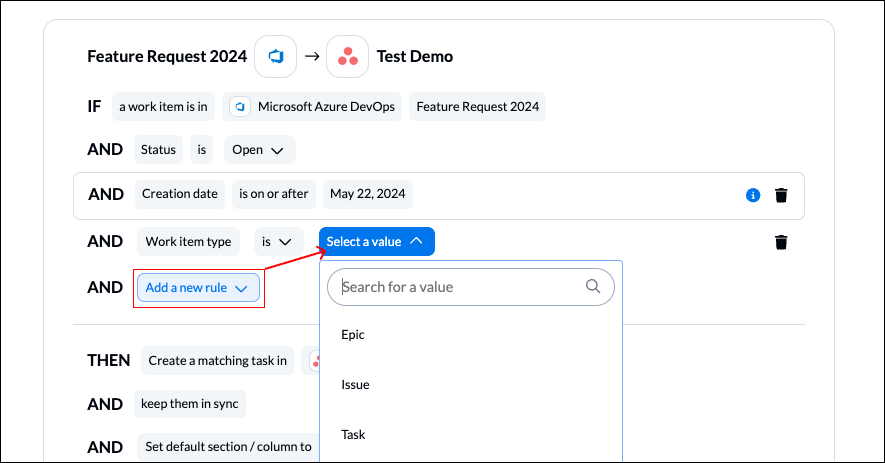Choose Issue from the value list

pyautogui.click(x=355, y=384)
